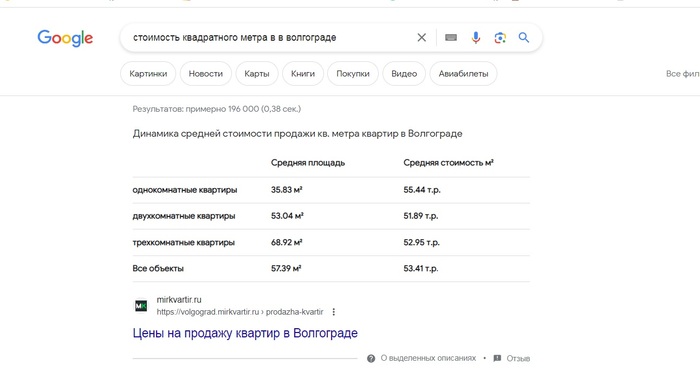Click the question mark about snippets icon

pyautogui.click(x=371, y=358)
